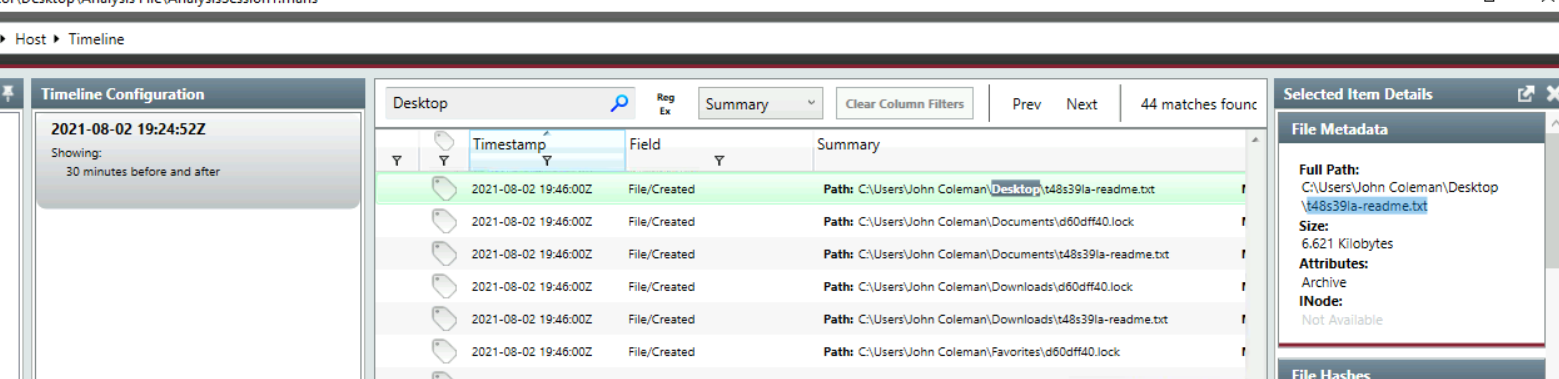
Task: Select the Favorites d60dff40.lock path row
Action: tap(811, 351)
